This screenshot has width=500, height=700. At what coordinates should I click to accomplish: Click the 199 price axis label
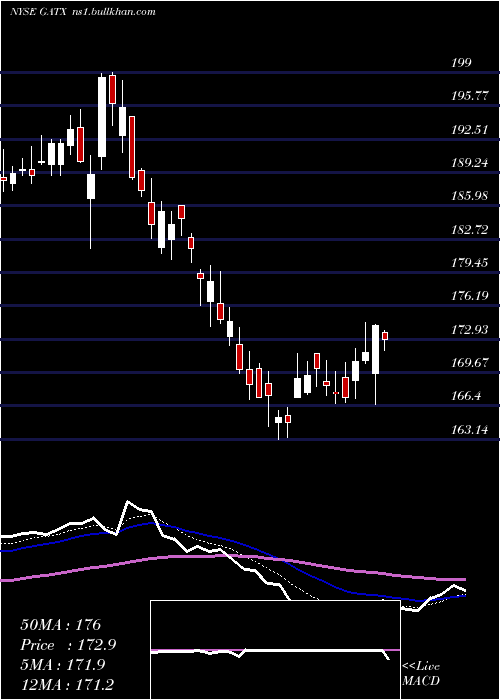pos(461,63)
